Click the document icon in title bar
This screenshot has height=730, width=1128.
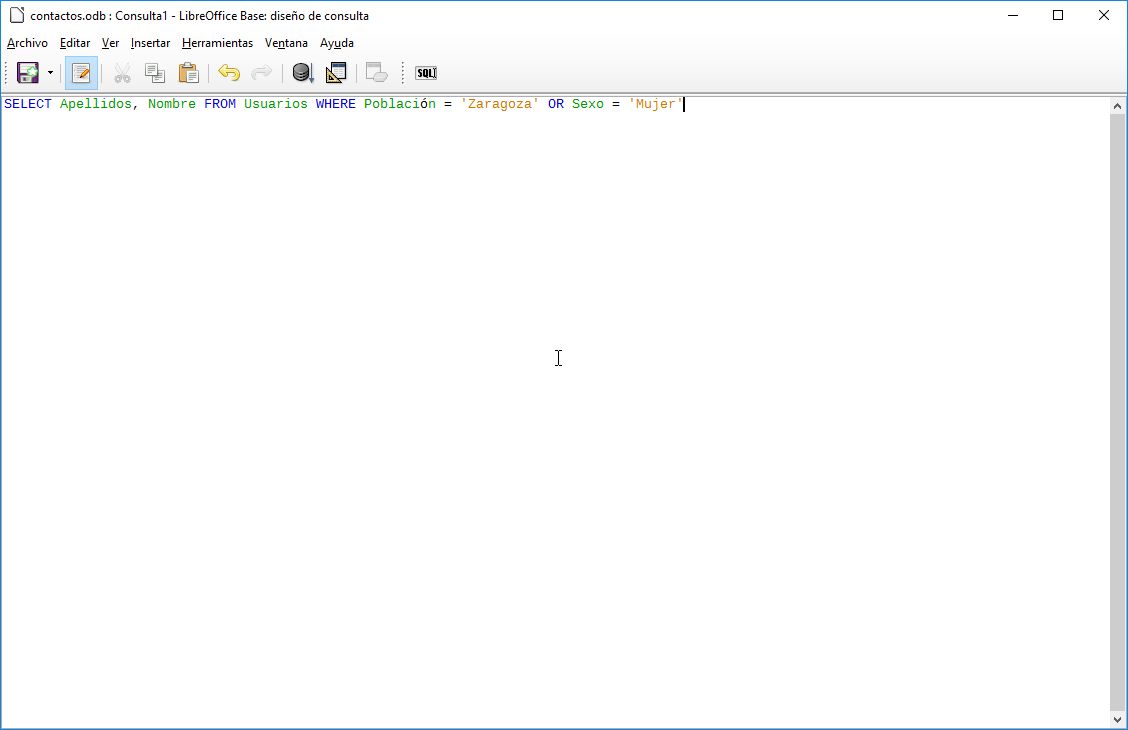pos(17,15)
